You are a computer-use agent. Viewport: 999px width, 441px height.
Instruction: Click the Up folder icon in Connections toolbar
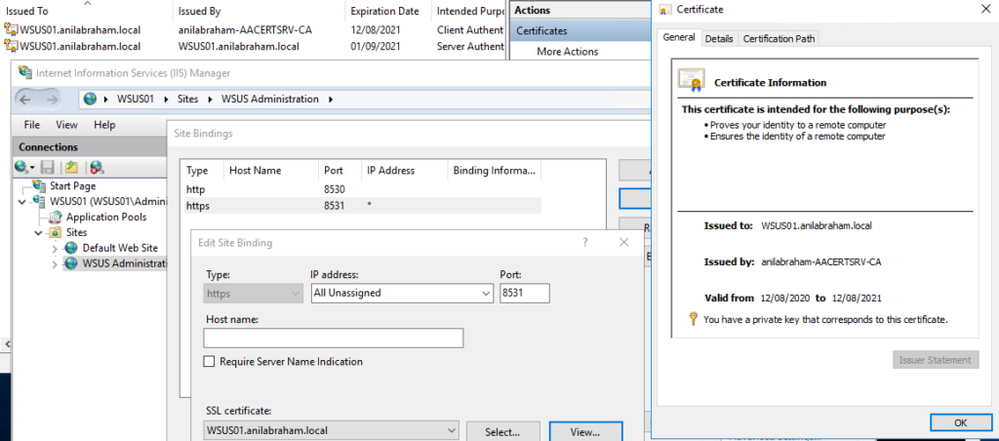coord(70,168)
